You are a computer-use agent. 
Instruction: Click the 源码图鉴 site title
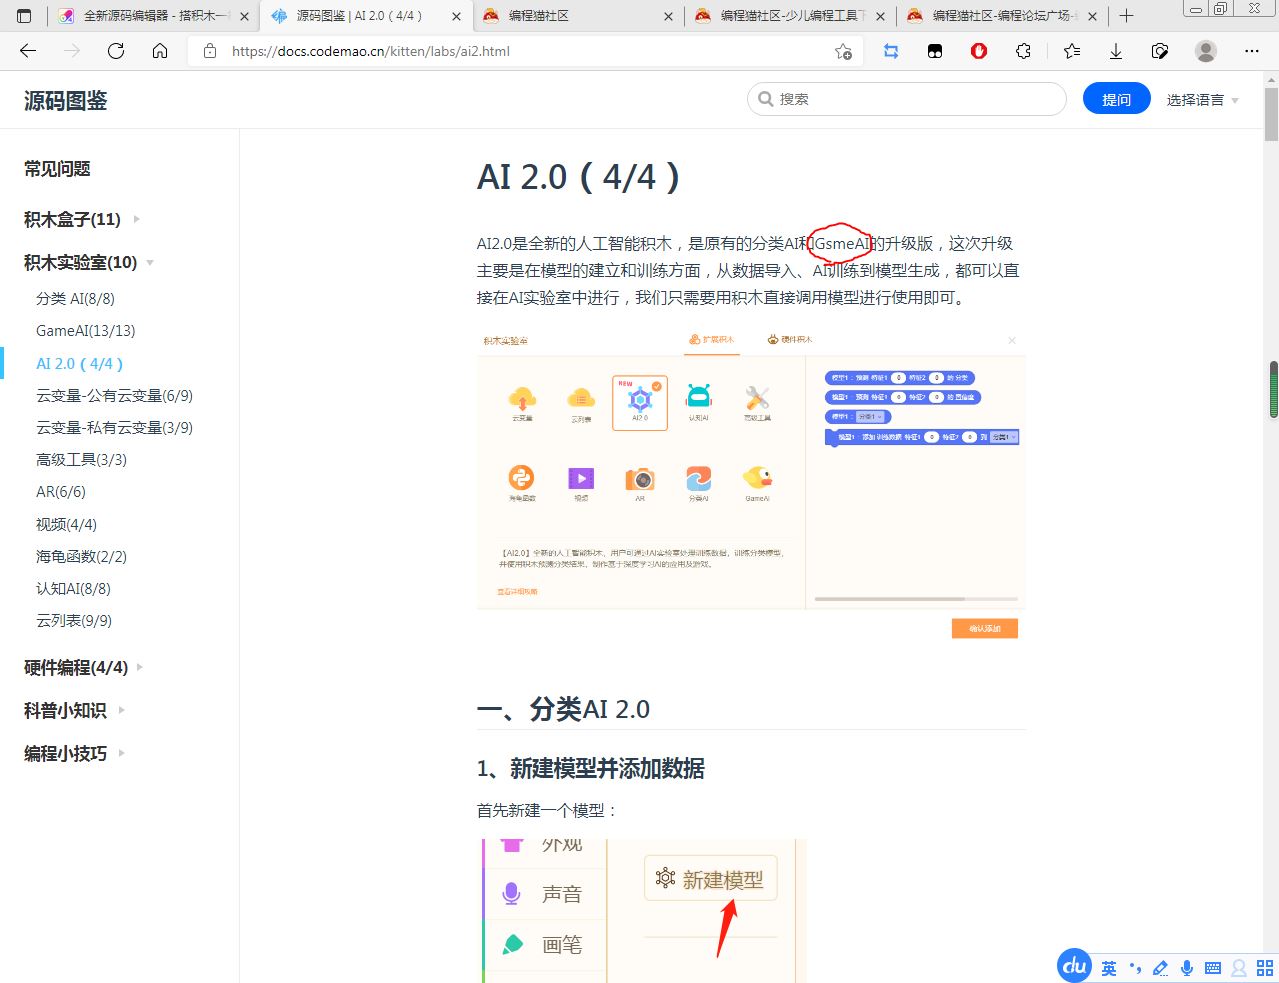click(x=65, y=100)
